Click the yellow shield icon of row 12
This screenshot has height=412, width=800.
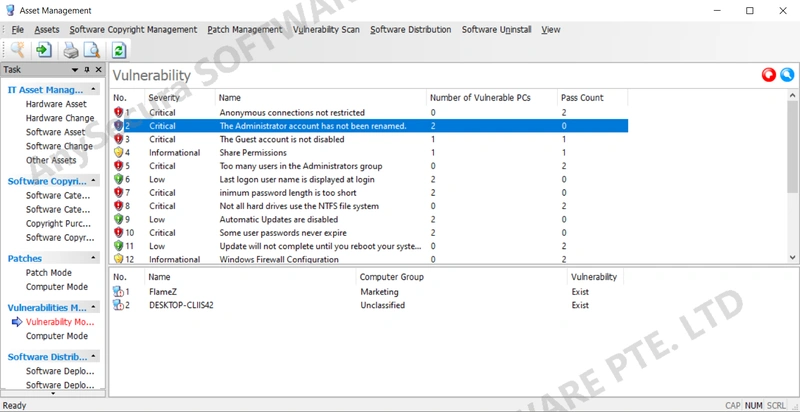click(x=118, y=259)
